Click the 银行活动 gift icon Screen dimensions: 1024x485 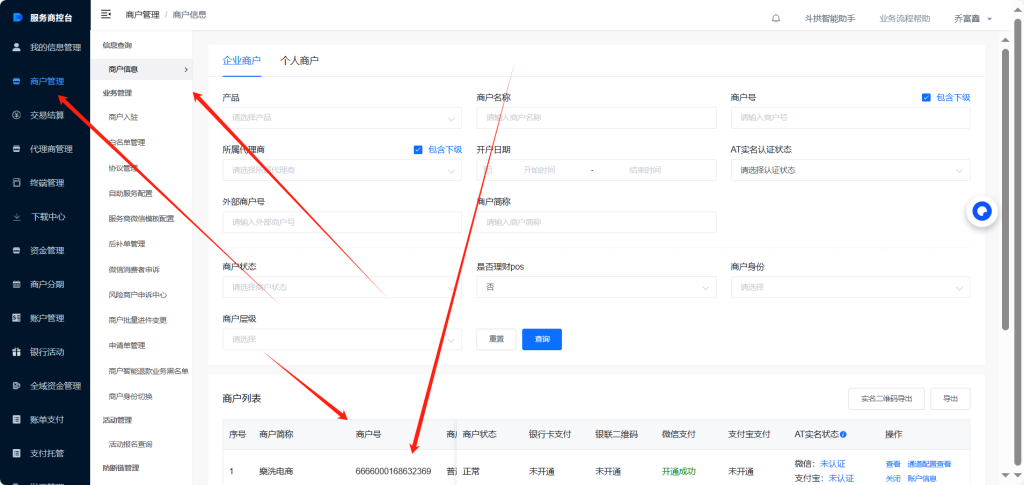point(17,352)
